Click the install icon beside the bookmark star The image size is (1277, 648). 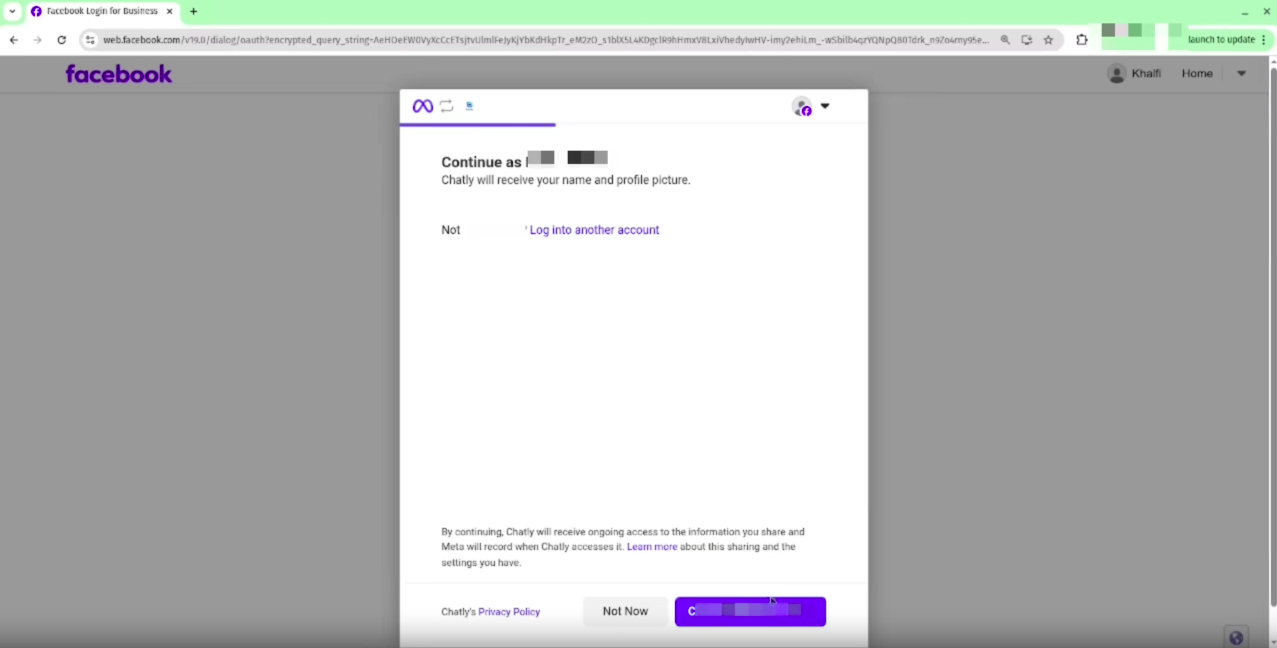[x=1027, y=40]
